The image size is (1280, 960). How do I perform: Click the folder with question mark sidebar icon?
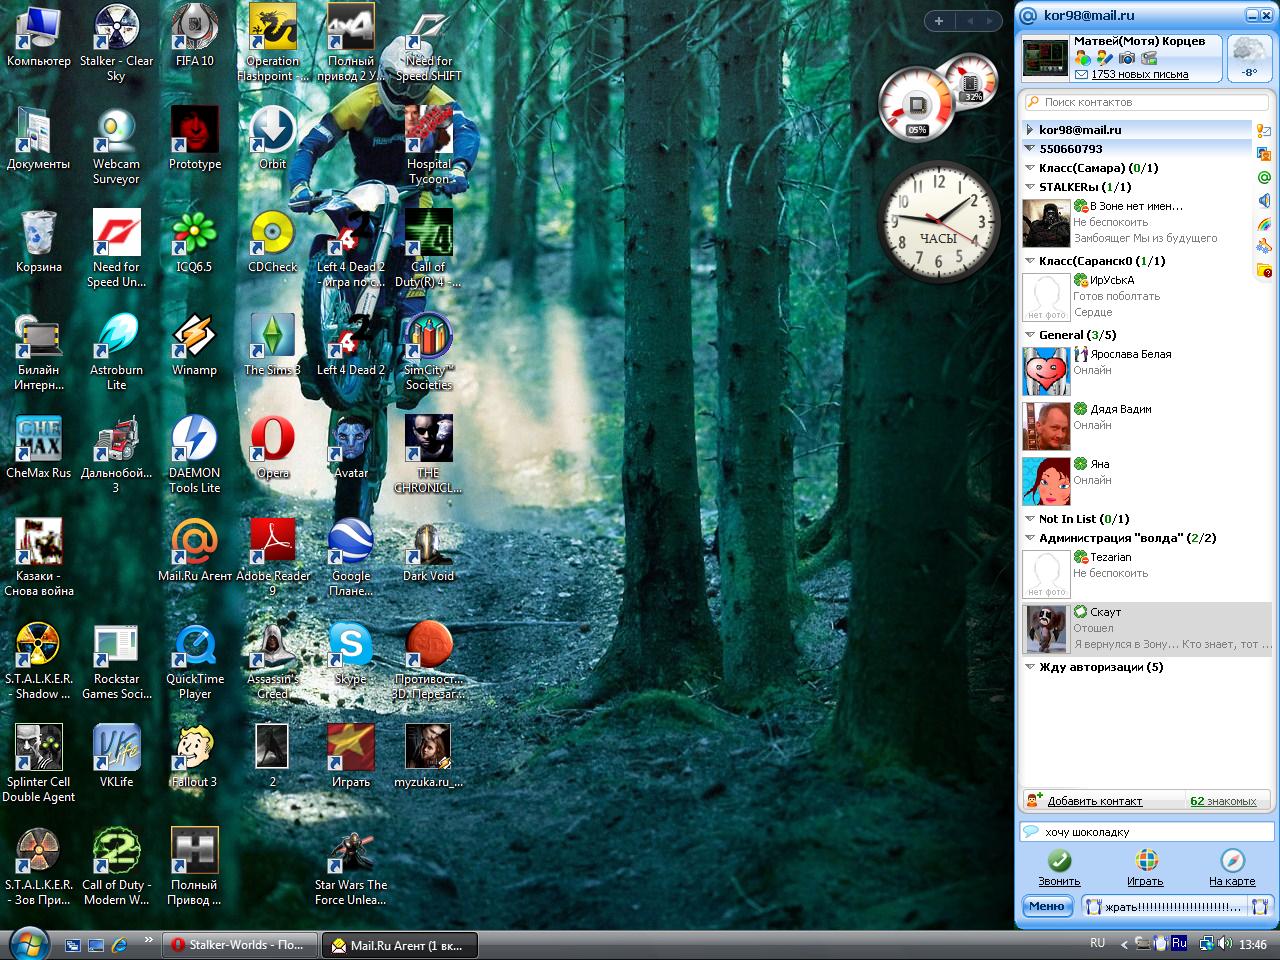click(1264, 270)
